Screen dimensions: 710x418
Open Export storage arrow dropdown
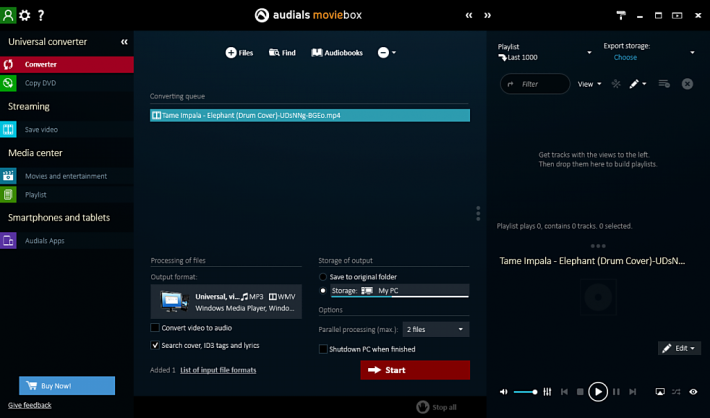tap(692, 53)
